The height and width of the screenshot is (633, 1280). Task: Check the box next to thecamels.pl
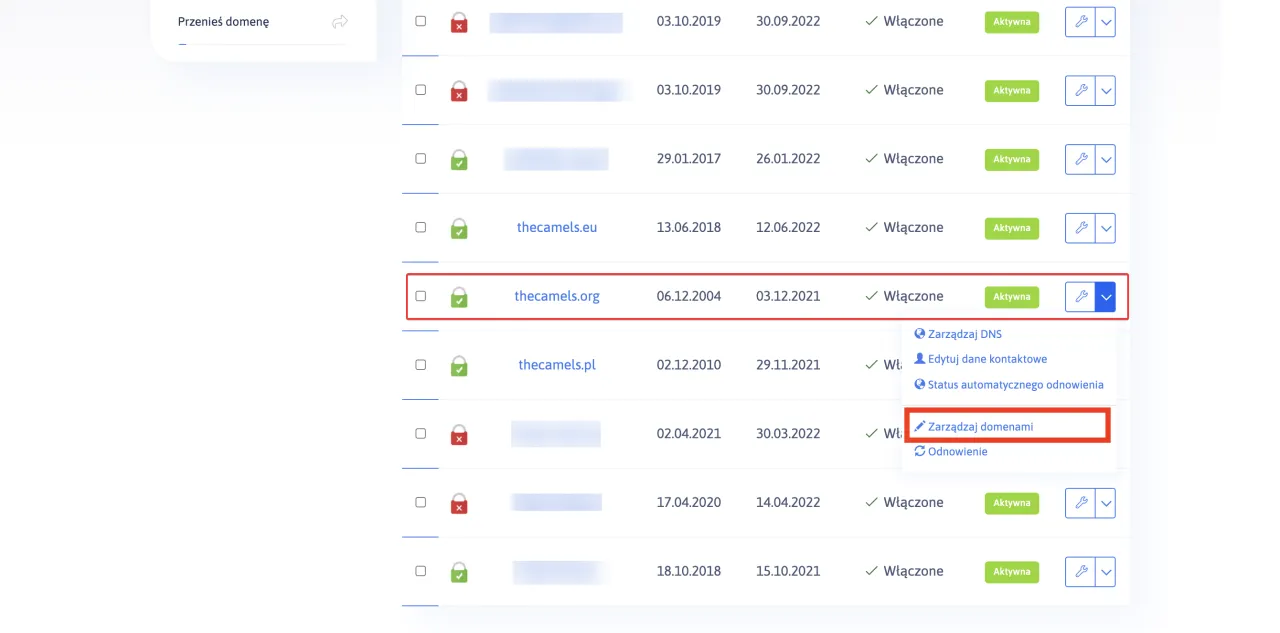(x=421, y=365)
